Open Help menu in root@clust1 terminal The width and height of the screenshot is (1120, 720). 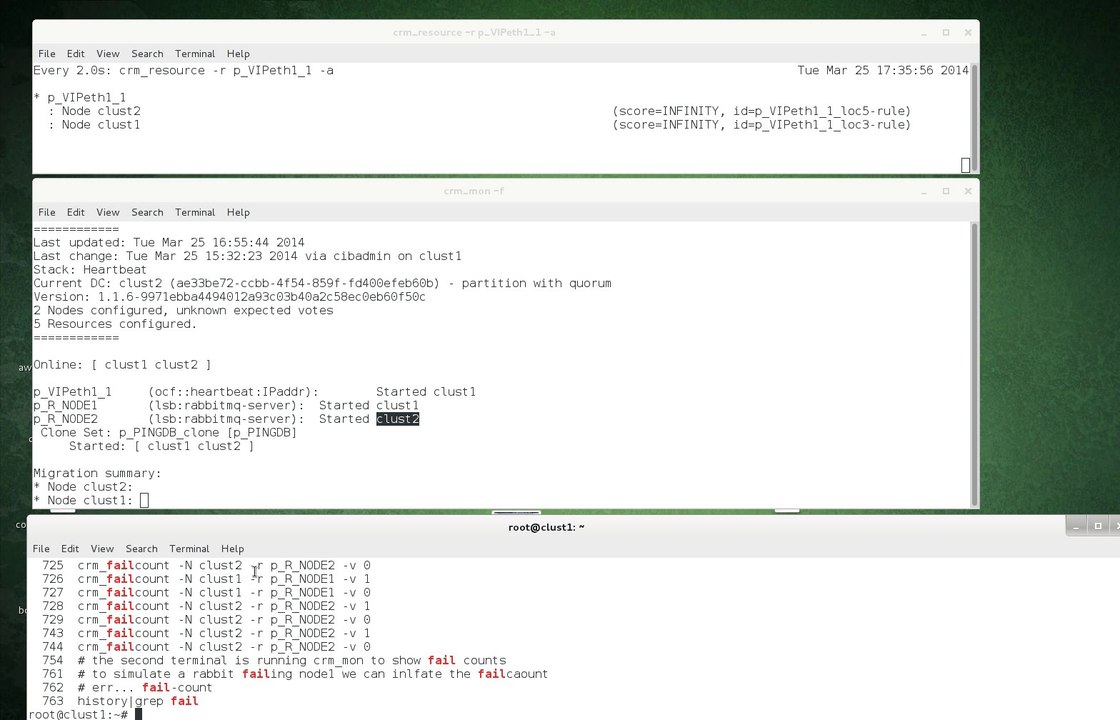232,549
